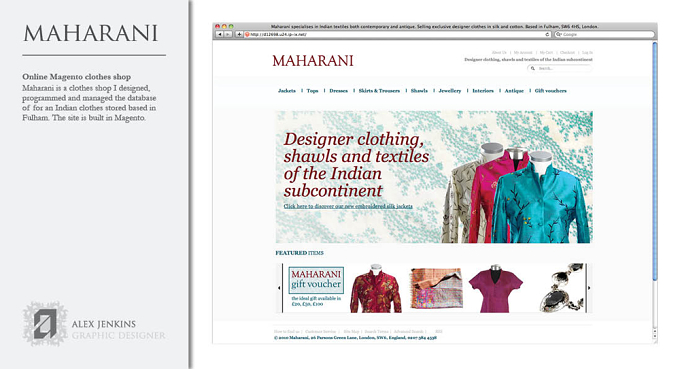This screenshot has height=369, width=680.
Task: Open the Antique category
Action: click(514, 91)
